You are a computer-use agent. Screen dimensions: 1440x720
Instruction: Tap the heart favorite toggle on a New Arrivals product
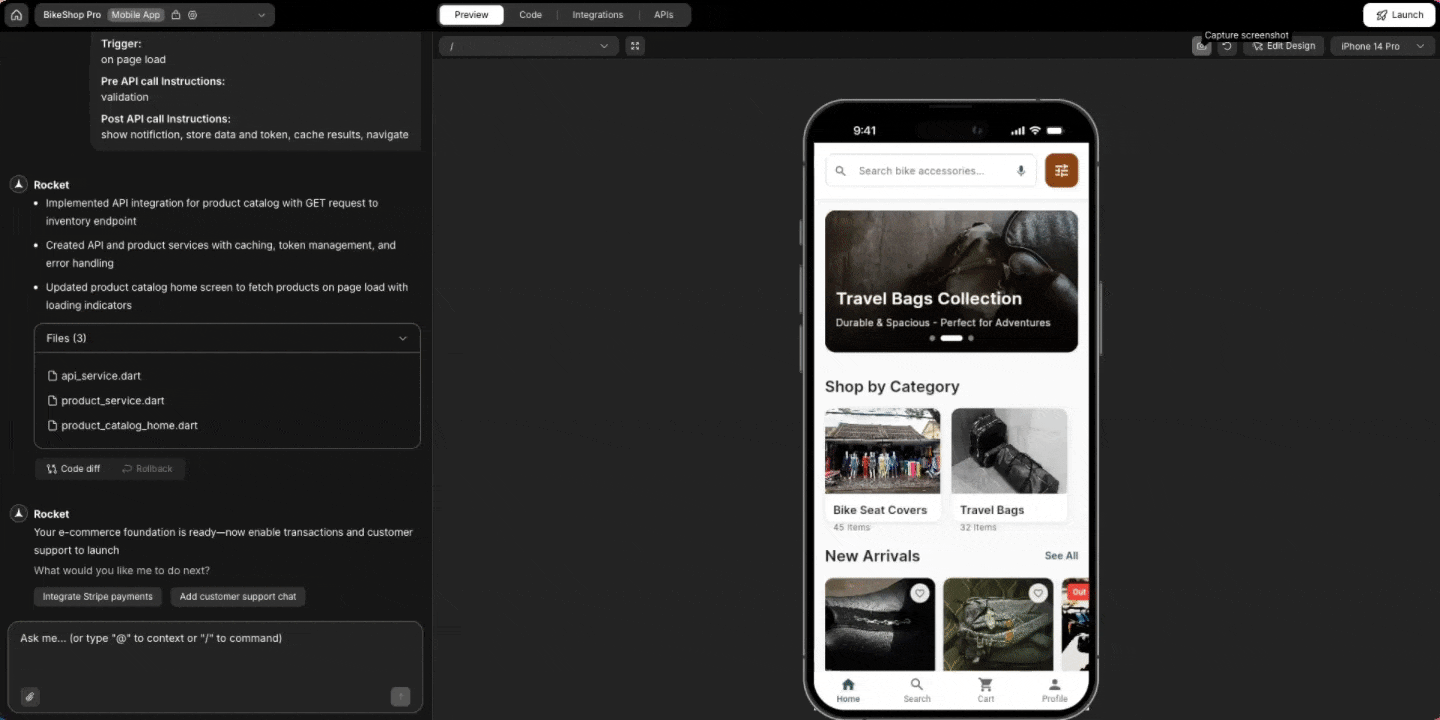pyautogui.click(x=920, y=593)
